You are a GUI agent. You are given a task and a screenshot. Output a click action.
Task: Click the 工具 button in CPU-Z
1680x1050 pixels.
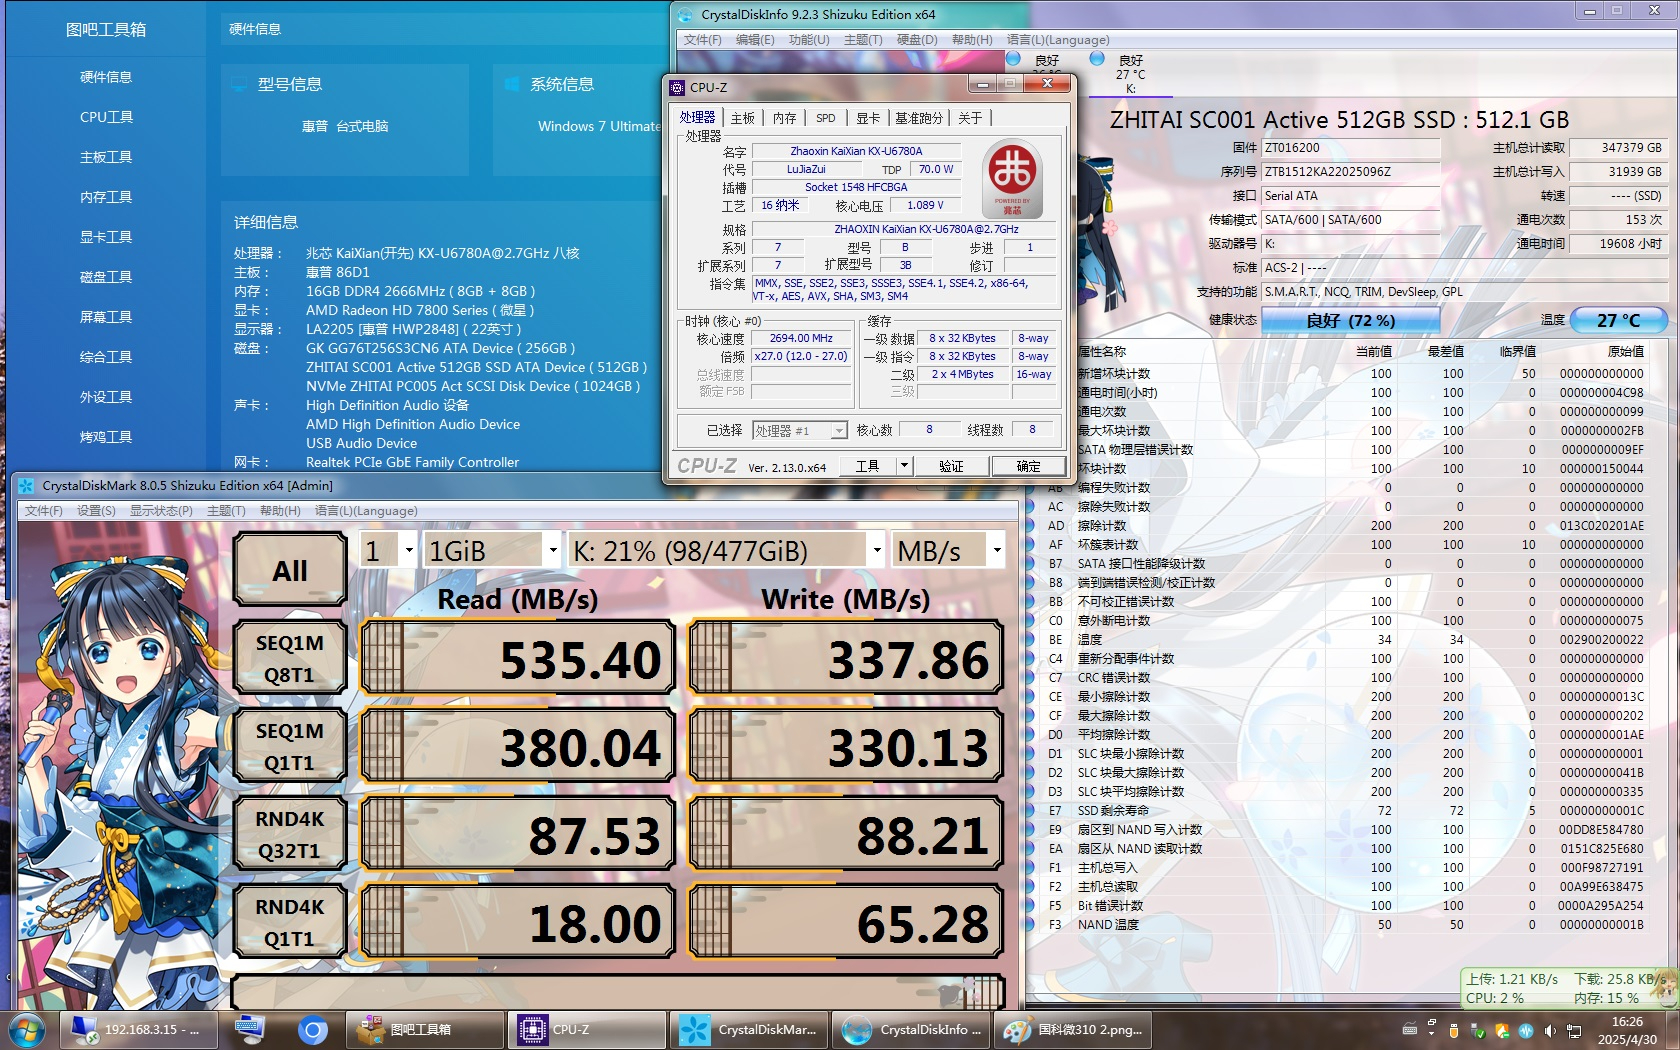tap(868, 466)
